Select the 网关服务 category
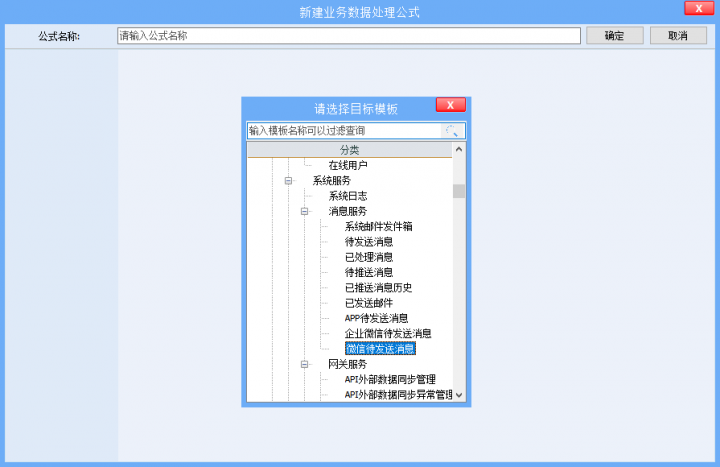720x467 pixels. 348,364
